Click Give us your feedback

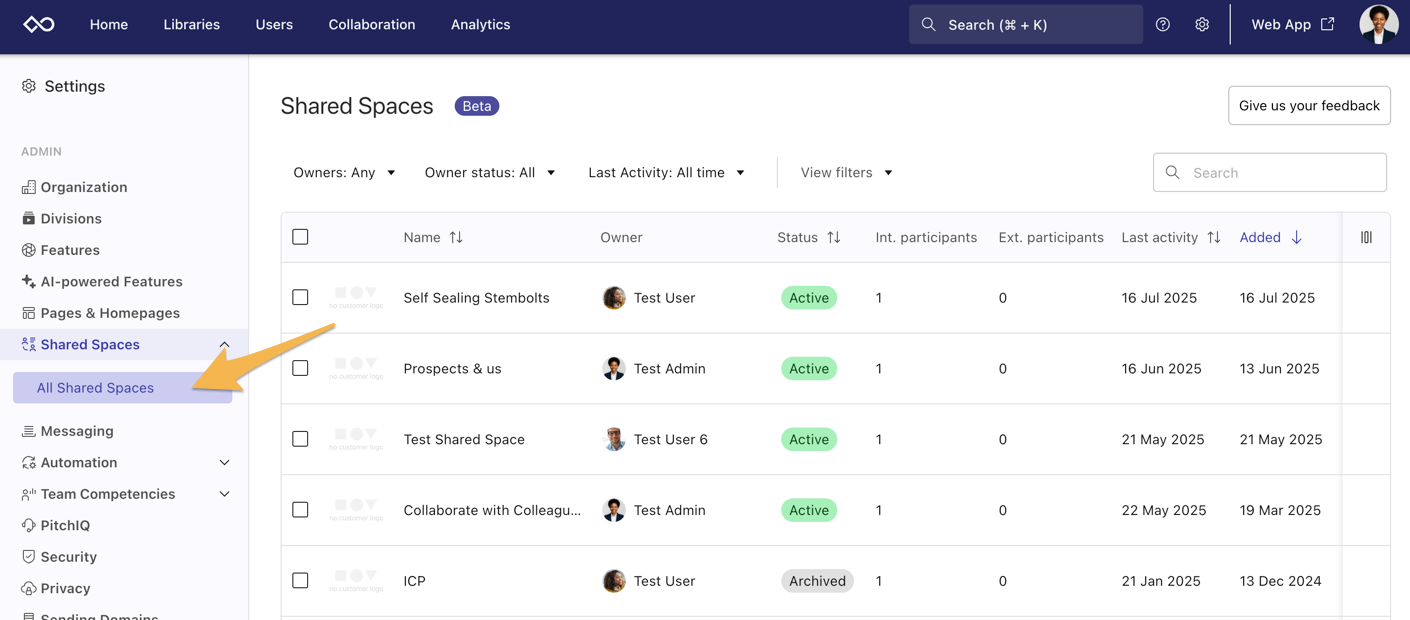click(x=1309, y=105)
